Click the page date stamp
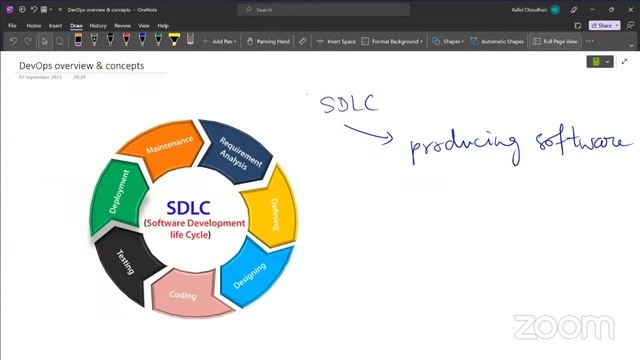The height and width of the screenshot is (360, 640). (40, 77)
